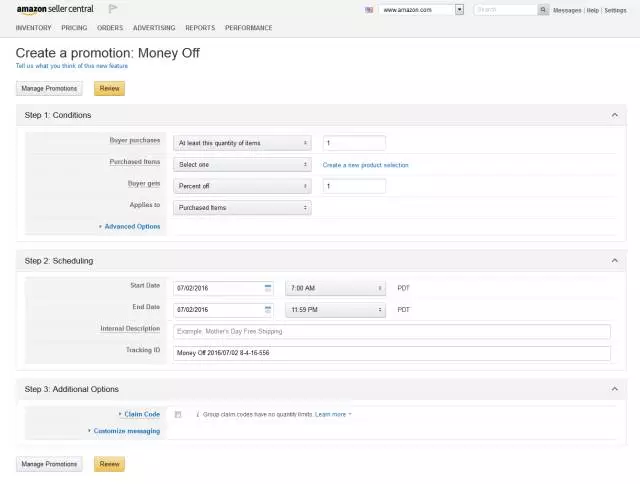Open the Purchased Items 'Select one' dropdown
This screenshot has width=640, height=484.
coord(242,164)
